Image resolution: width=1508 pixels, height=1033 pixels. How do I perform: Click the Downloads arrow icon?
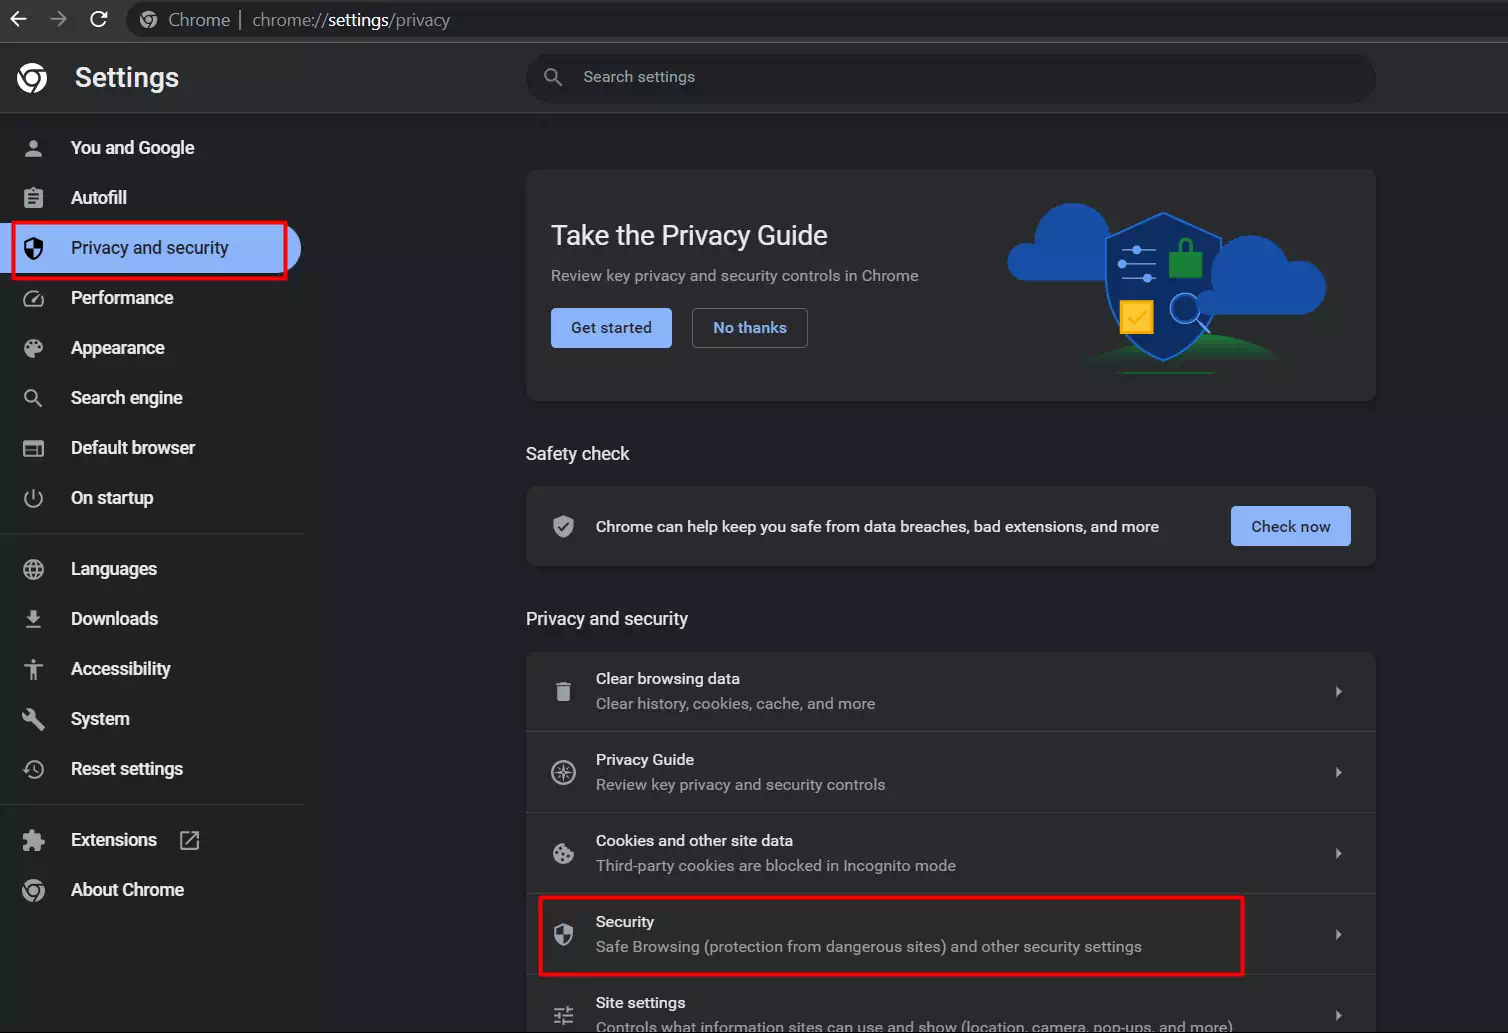point(33,619)
